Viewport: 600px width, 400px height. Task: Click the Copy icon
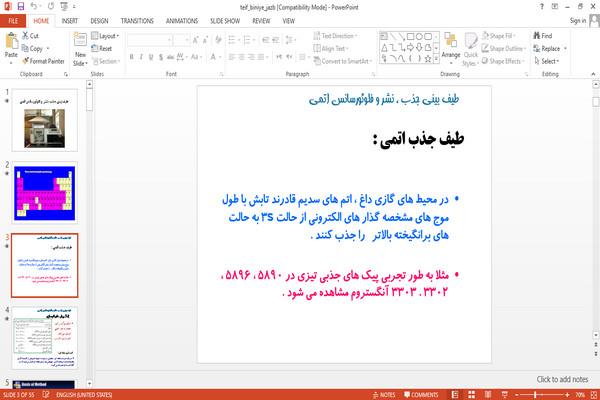pyautogui.click(x=25, y=48)
